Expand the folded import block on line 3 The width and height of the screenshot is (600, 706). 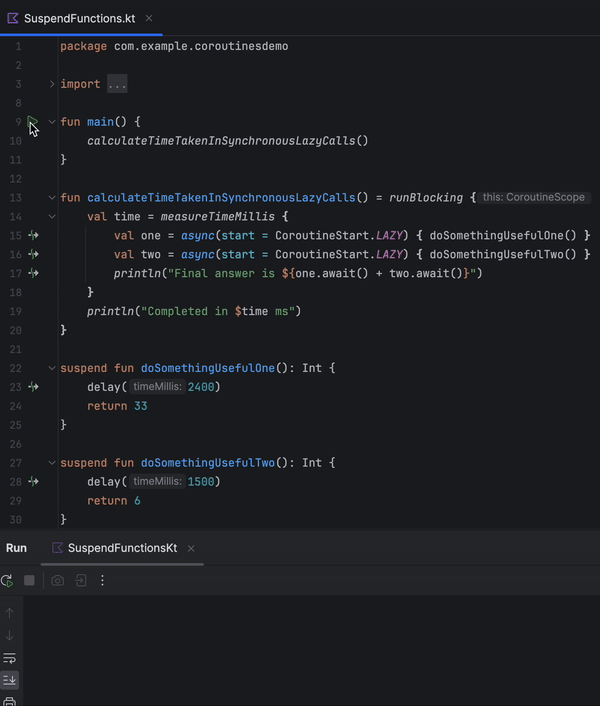(52, 85)
